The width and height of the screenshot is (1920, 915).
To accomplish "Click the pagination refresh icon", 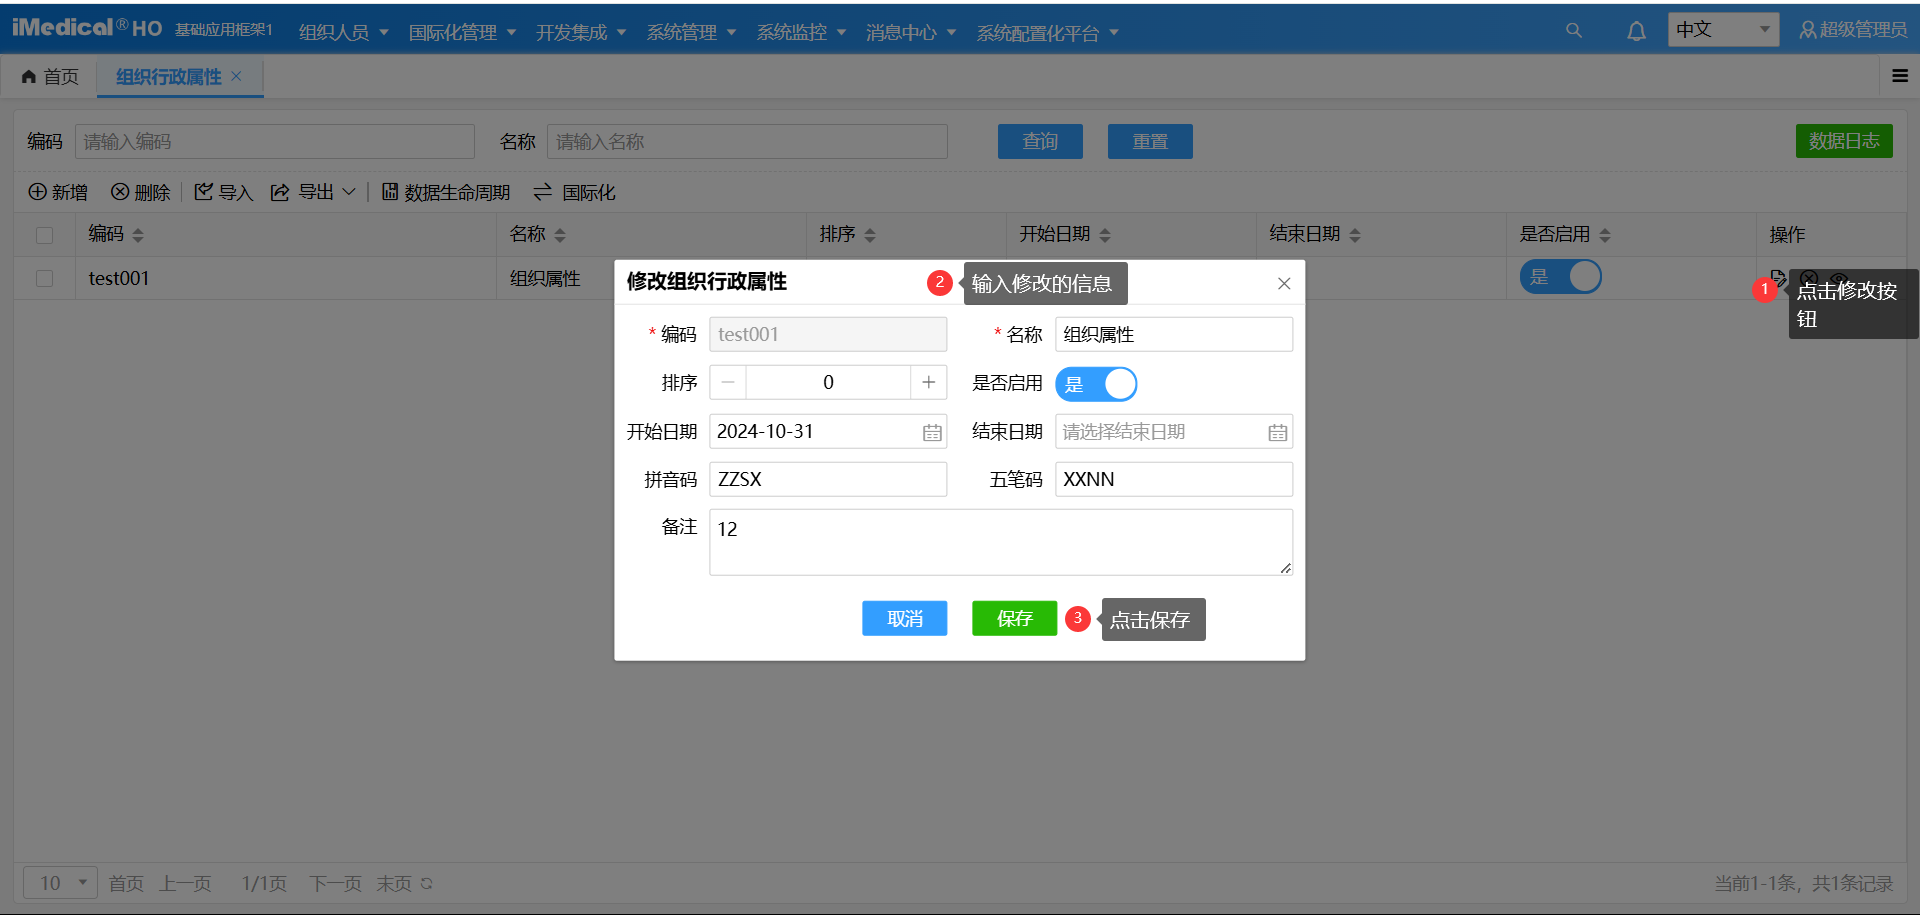I will pyautogui.click(x=427, y=883).
